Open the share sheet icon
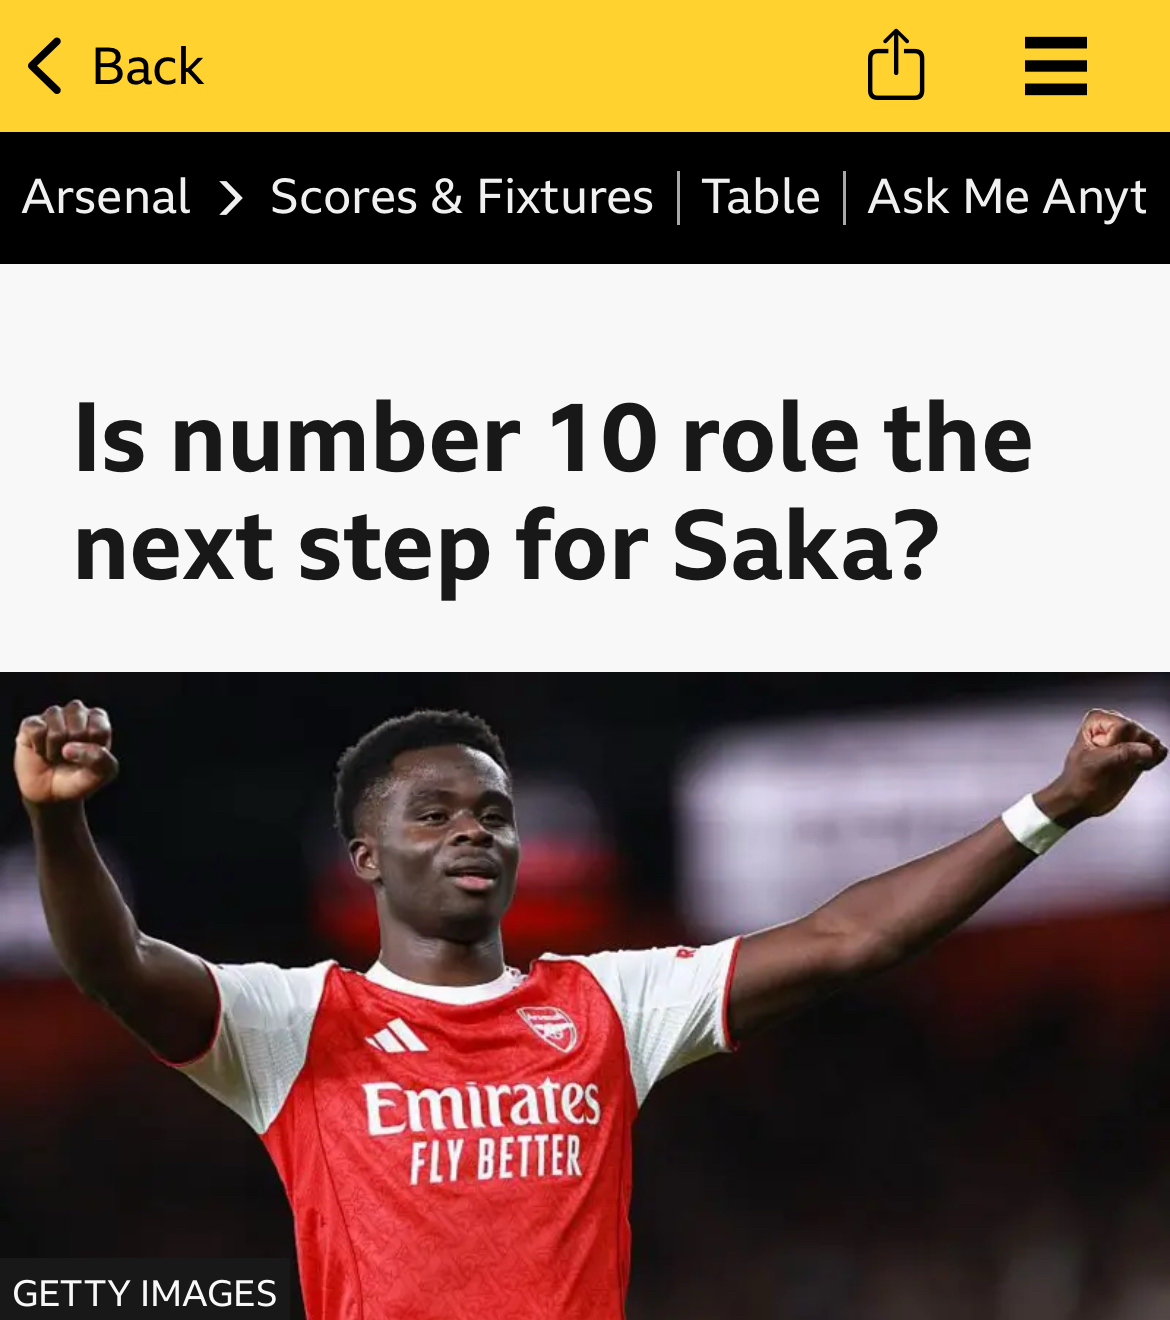Image resolution: width=1170 pixels, height=1320 pixels. pyautogui.click(x=896, y=64)
